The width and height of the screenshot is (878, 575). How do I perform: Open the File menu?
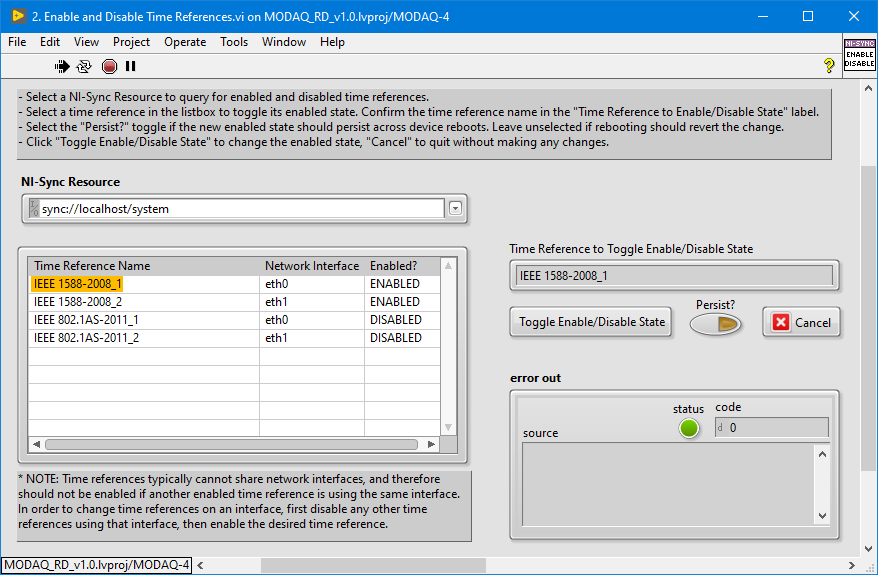point(17,42)
